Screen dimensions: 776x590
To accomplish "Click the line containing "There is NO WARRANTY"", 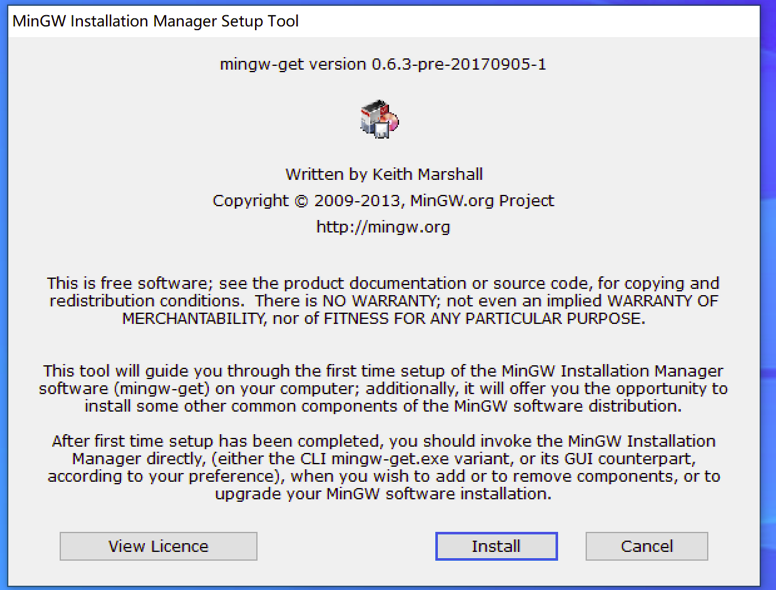I will (x=383, y=301).
